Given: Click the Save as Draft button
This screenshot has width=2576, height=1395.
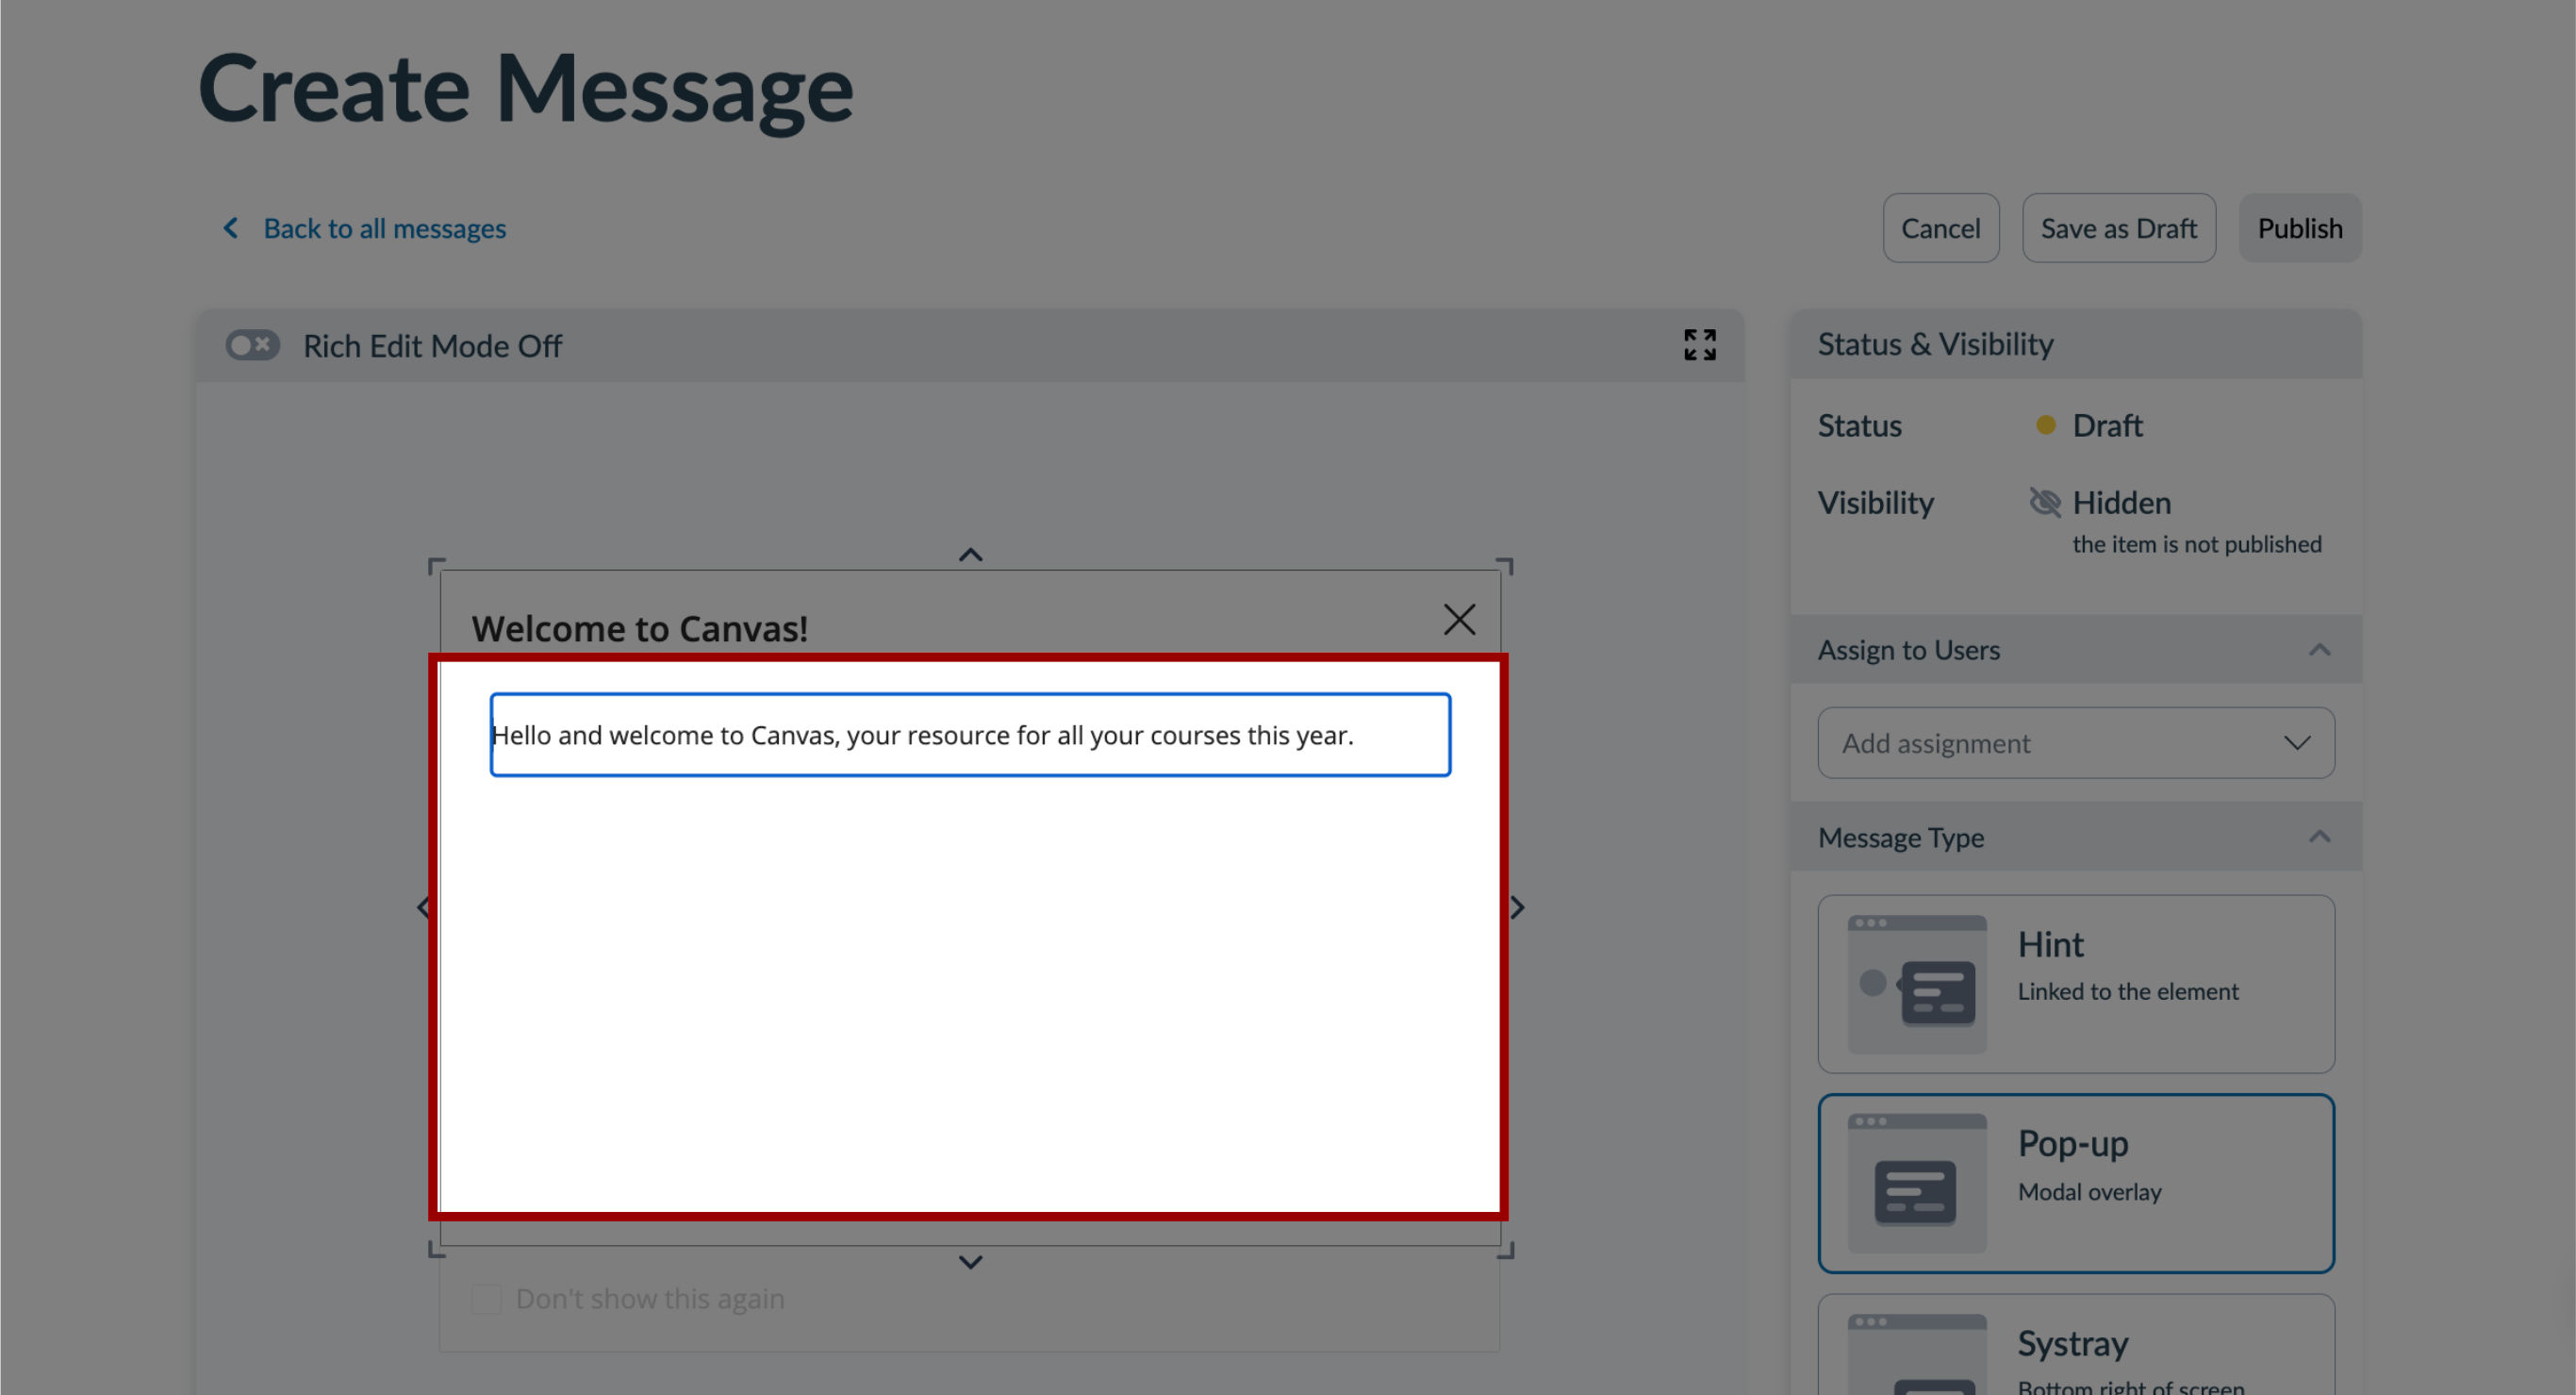Looking at the screenshot, I should [x=2118, y=226].
